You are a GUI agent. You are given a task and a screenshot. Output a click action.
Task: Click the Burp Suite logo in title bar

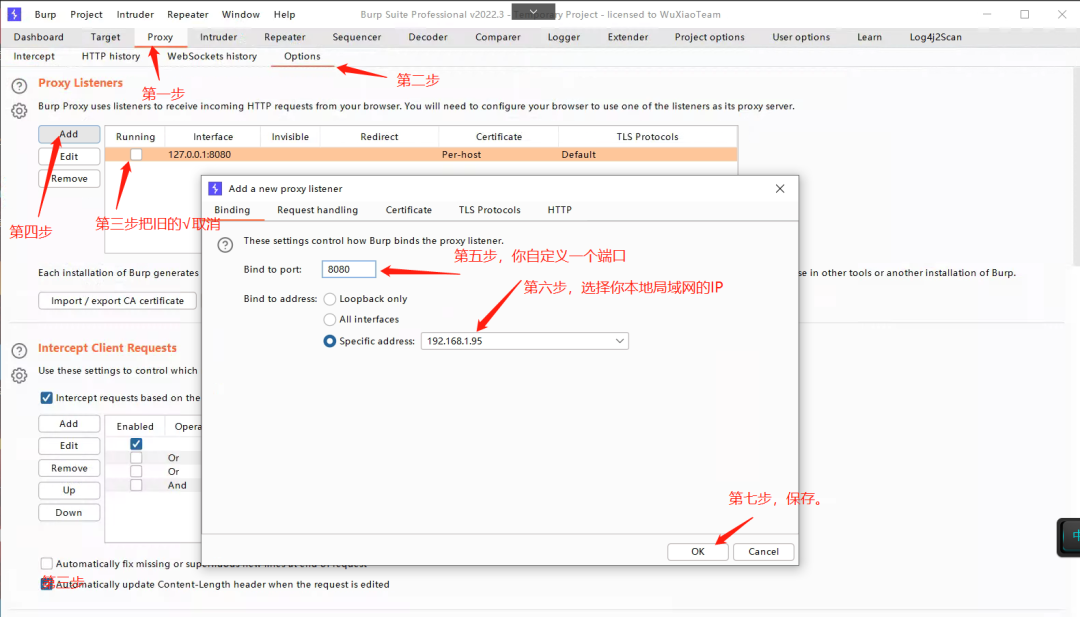click(x=14, y=14)
